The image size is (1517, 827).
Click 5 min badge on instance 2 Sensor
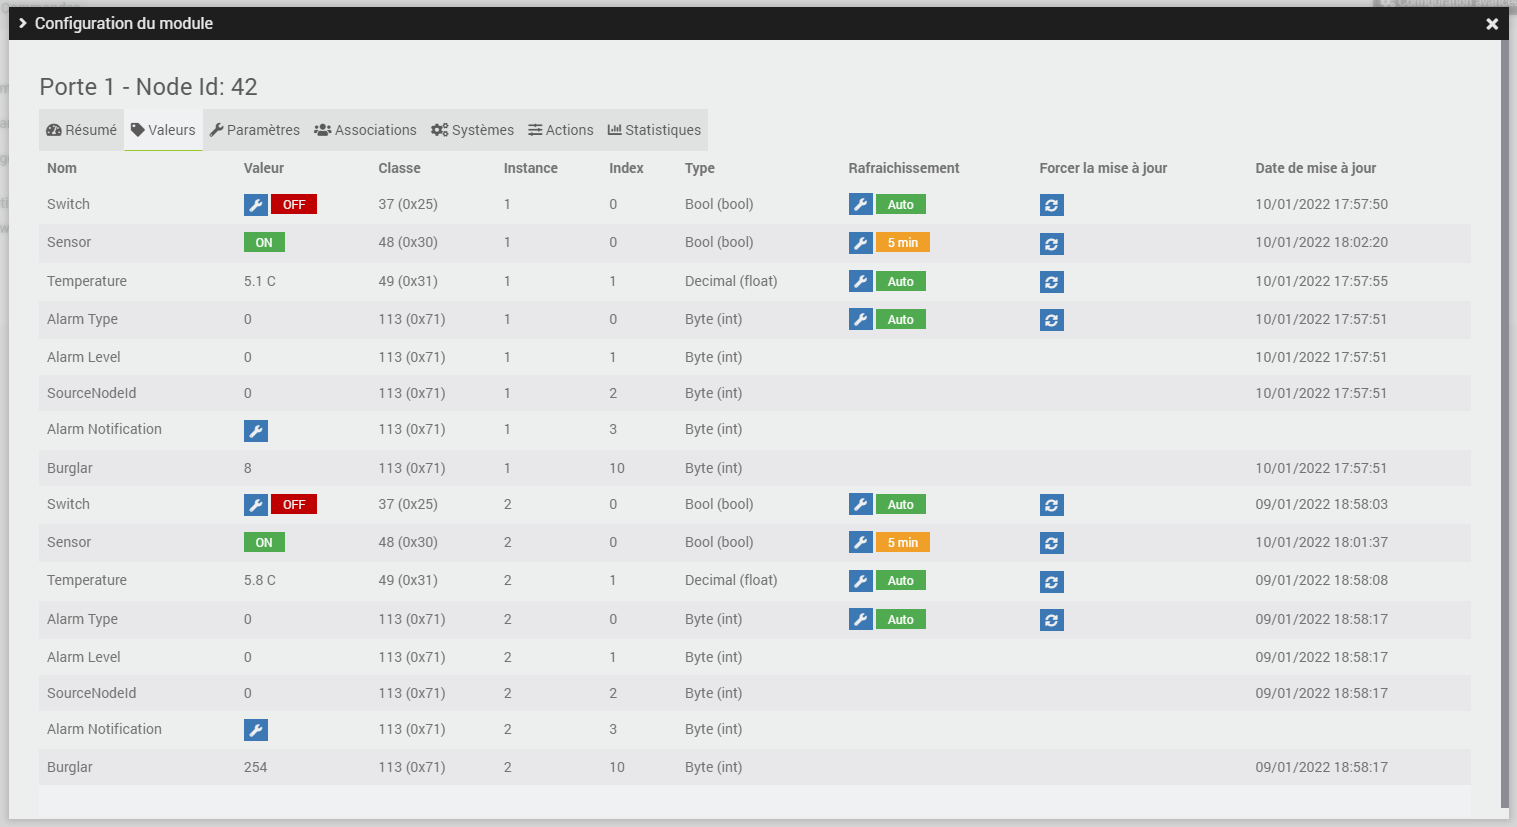coord(903,543)
